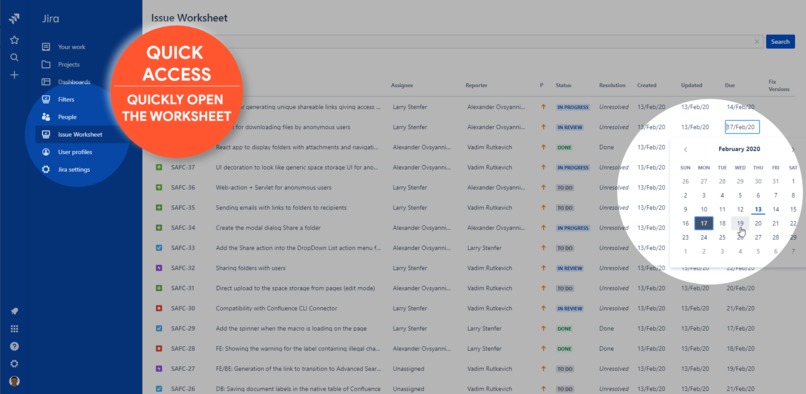Click the IN REVIEW status of SAFC-32
Viewport: 806px width, 394px height.
[x=570, y=268]
